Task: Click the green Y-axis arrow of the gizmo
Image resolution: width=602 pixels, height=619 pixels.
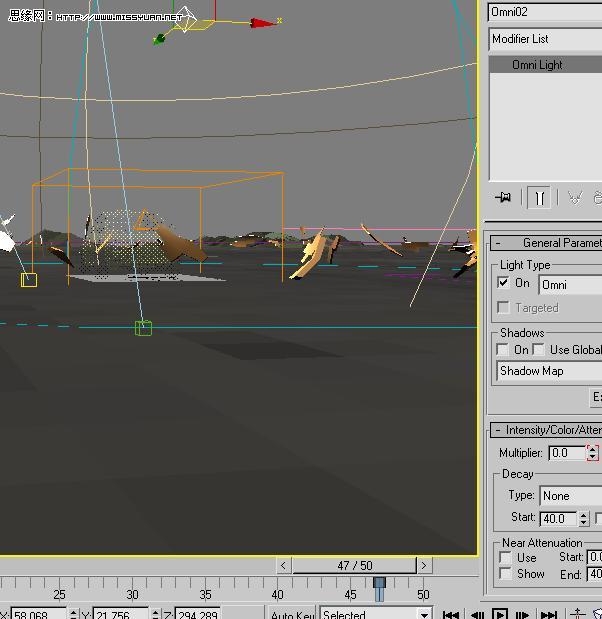Action: pos(159,39)
